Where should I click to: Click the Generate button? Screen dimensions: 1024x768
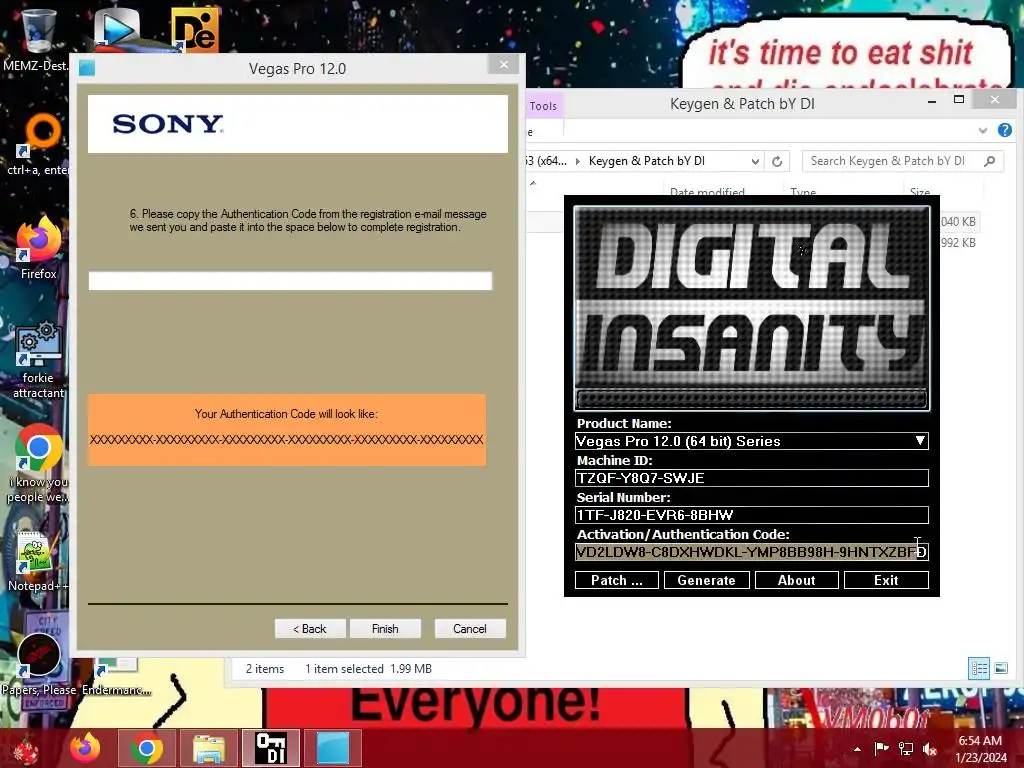707,580
